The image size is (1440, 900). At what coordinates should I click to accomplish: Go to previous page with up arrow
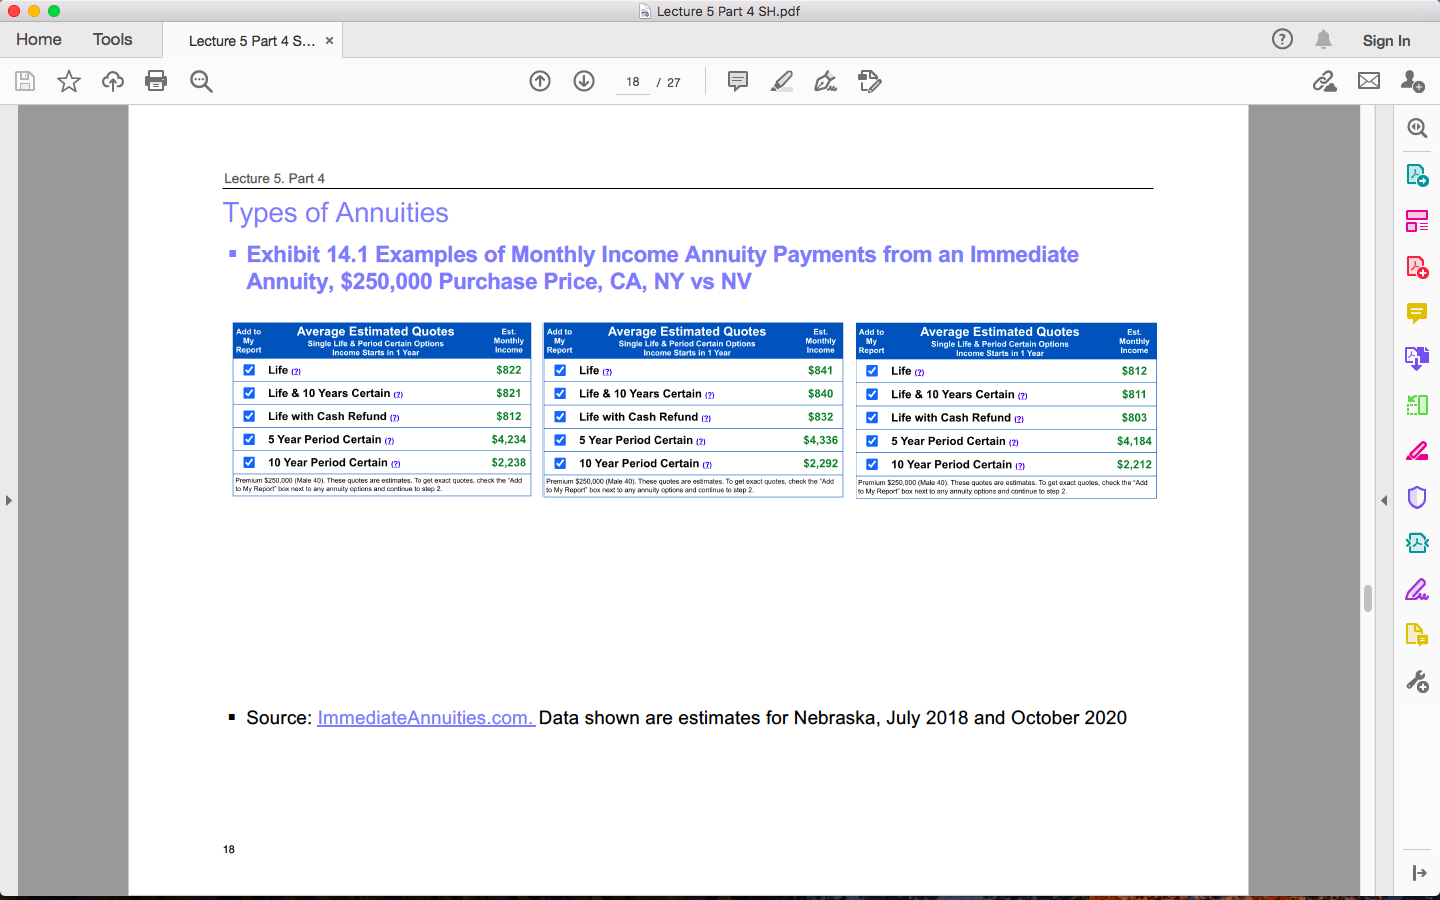click(540, 81)
